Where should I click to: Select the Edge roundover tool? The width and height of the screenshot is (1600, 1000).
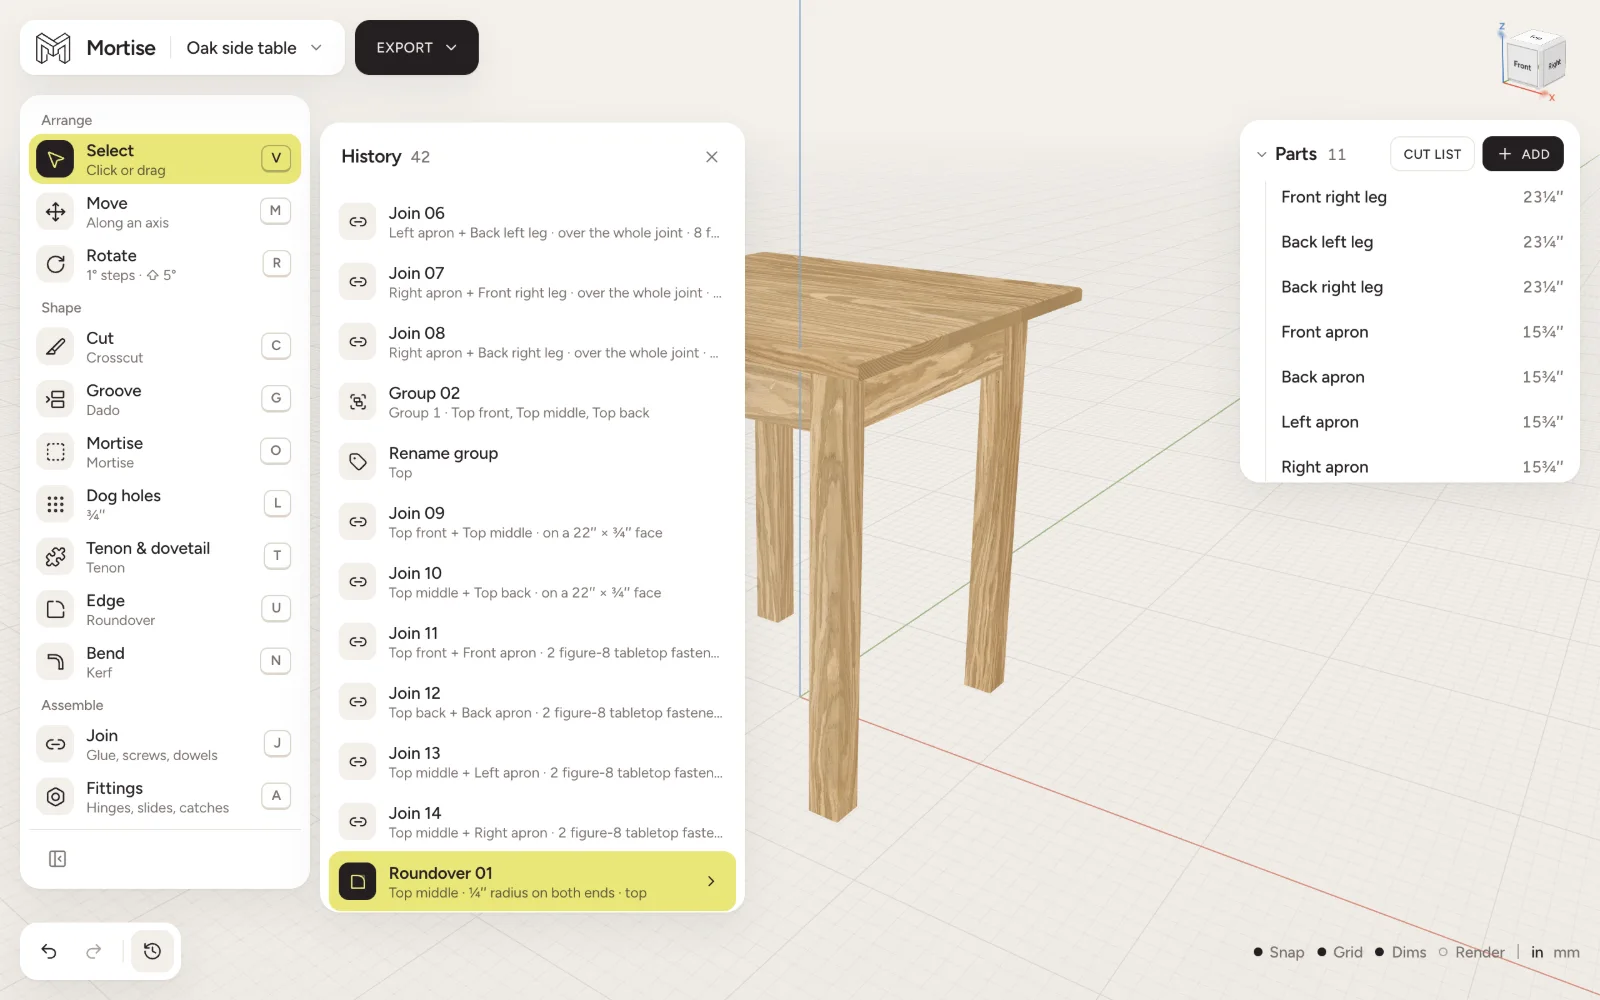point(165,610)
